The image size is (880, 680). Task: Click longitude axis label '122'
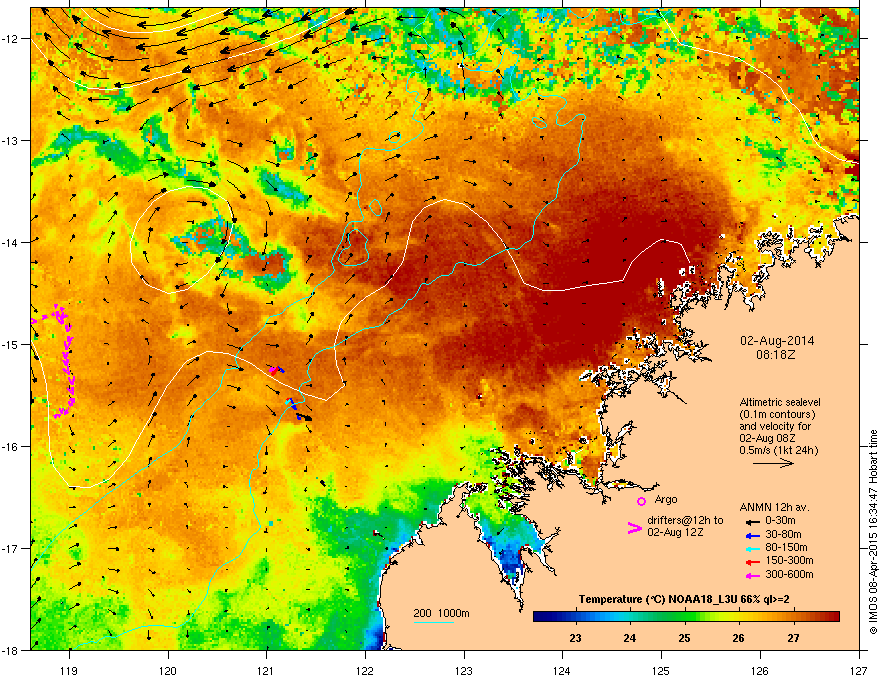pyautogui.click(x=365, y=670)
